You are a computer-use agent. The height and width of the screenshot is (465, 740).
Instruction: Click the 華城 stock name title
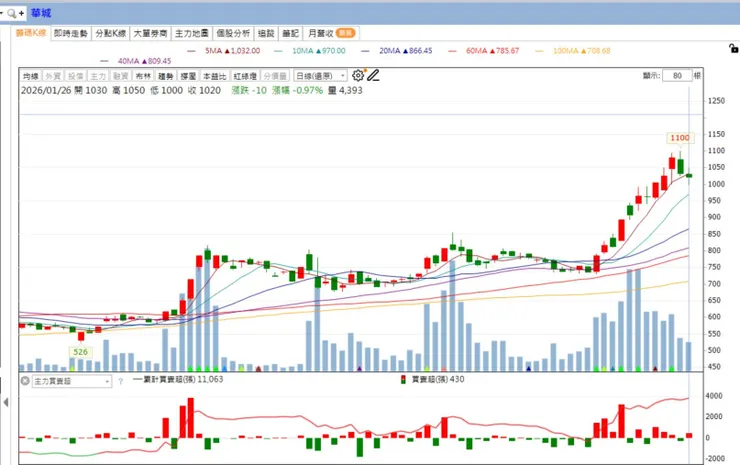tap(41, 13)
